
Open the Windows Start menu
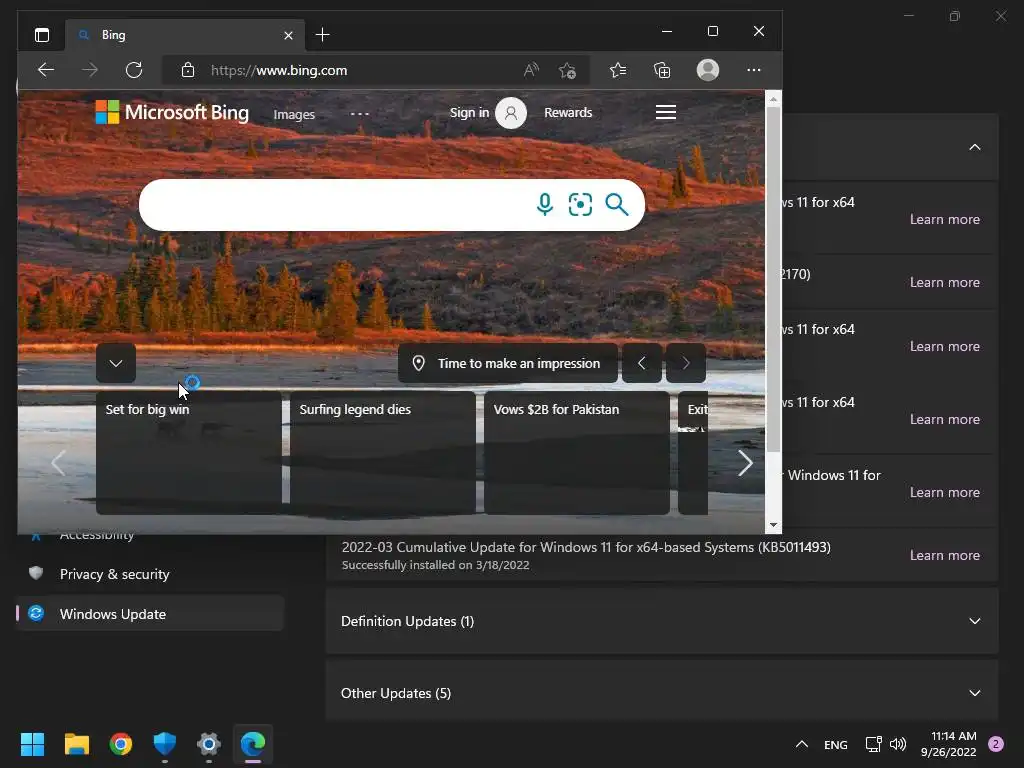32,744
